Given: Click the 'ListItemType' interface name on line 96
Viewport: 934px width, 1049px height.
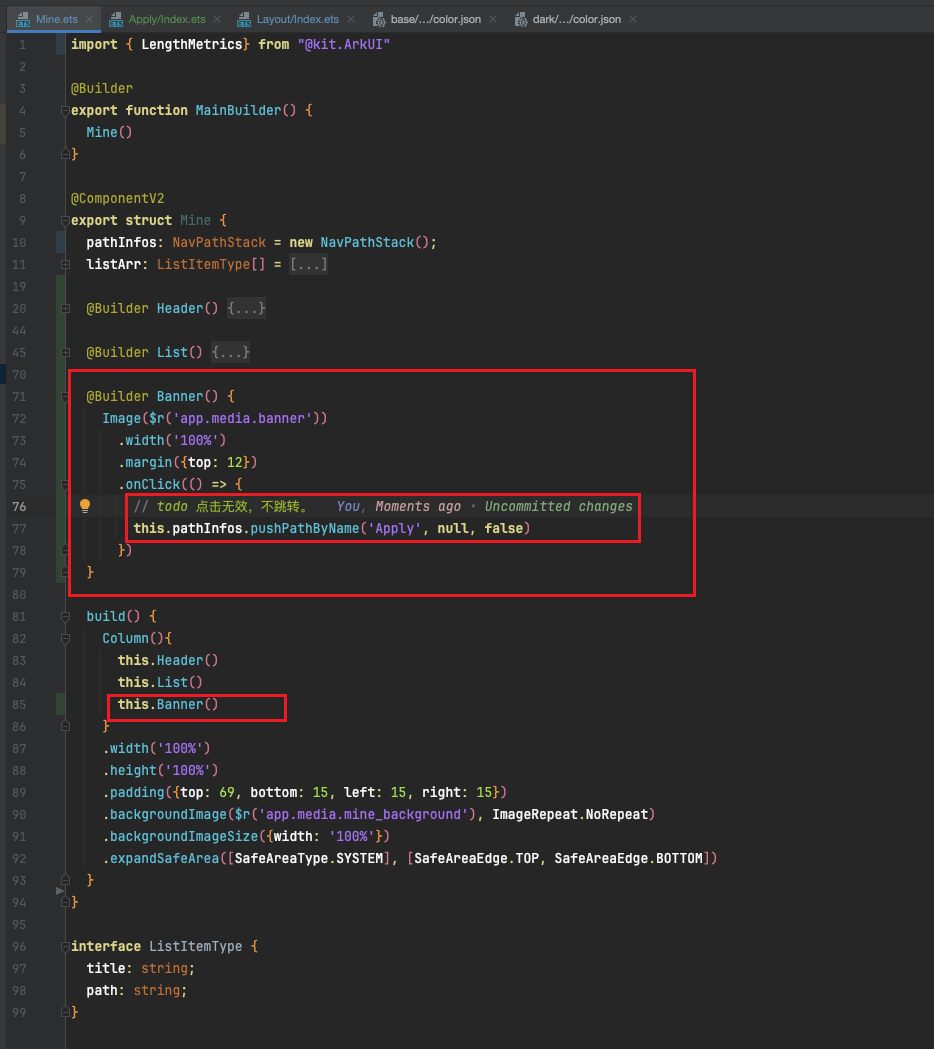Looking at the screenshot, I should (x=195, y=946).
